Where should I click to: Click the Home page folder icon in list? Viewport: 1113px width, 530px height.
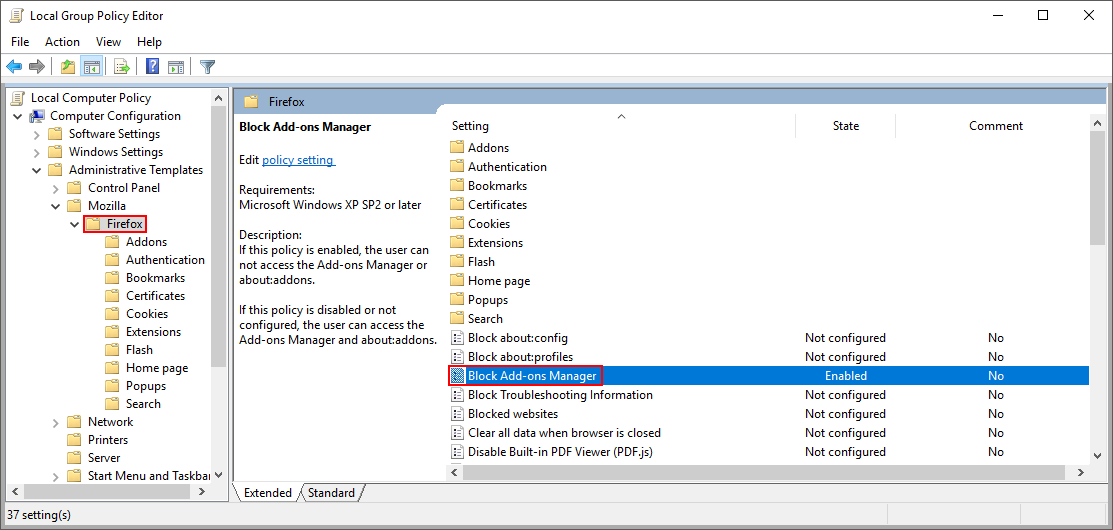tap(457, 281)
